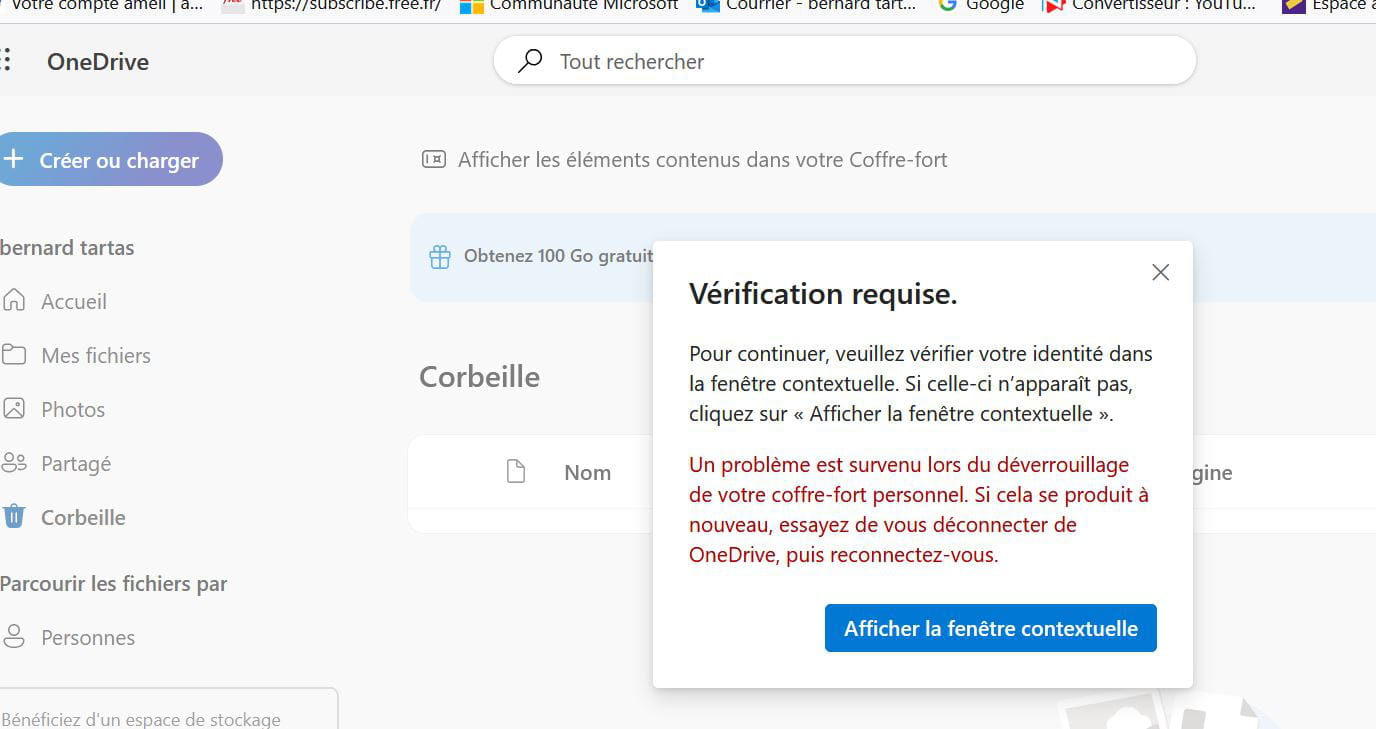Click the folder icon beside Mes fichiers
This screenshot has height=729, width=1376.
click(14, 354)
